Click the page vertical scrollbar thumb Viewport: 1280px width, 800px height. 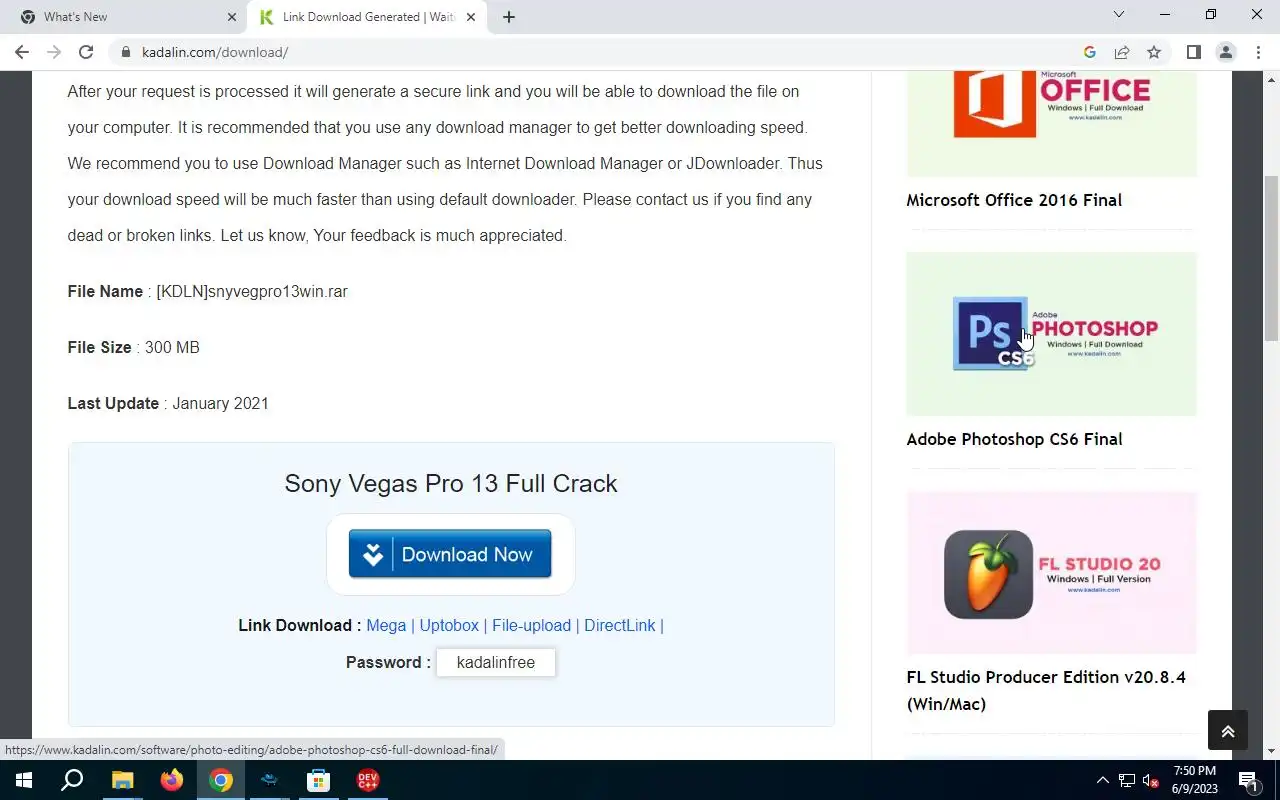click(x=1272, y=258)
